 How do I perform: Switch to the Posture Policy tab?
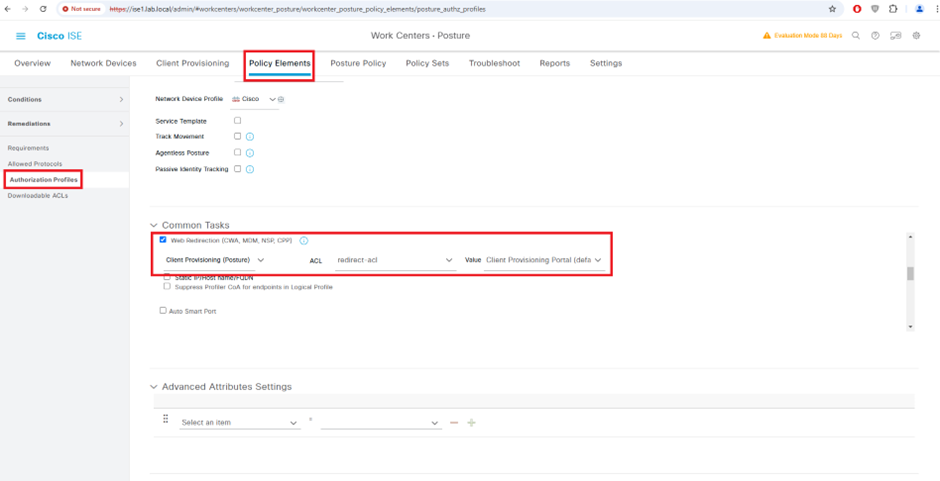click(x=358, y=63)
